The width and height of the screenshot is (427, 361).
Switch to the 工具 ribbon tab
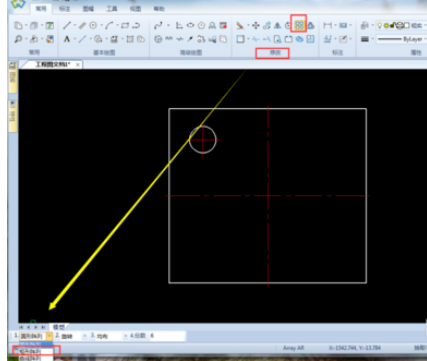point(112,9)
